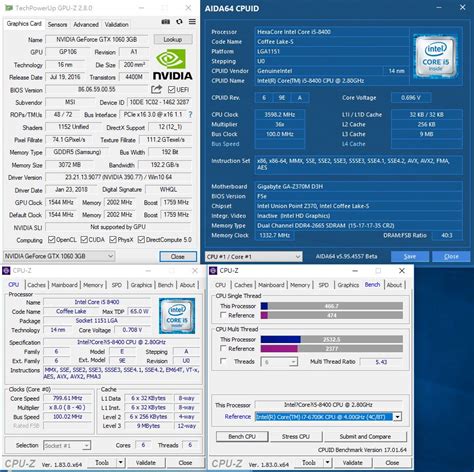
Task: Click the Driver Version field in GPU-Z
Action: pyautogui.click(x=118, y=177)
